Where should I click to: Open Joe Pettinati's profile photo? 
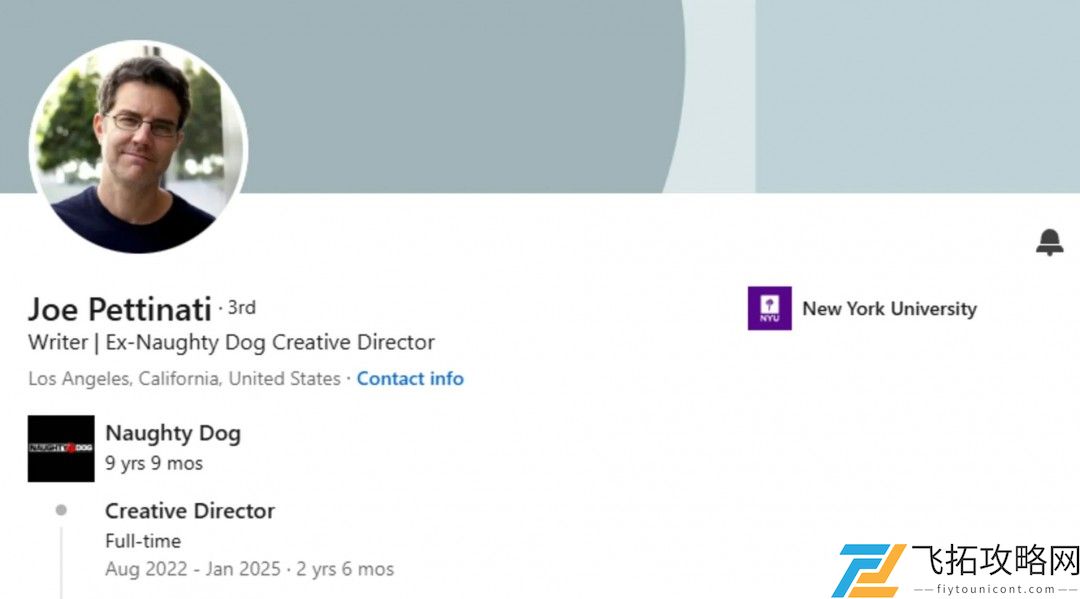coord(138,147)
